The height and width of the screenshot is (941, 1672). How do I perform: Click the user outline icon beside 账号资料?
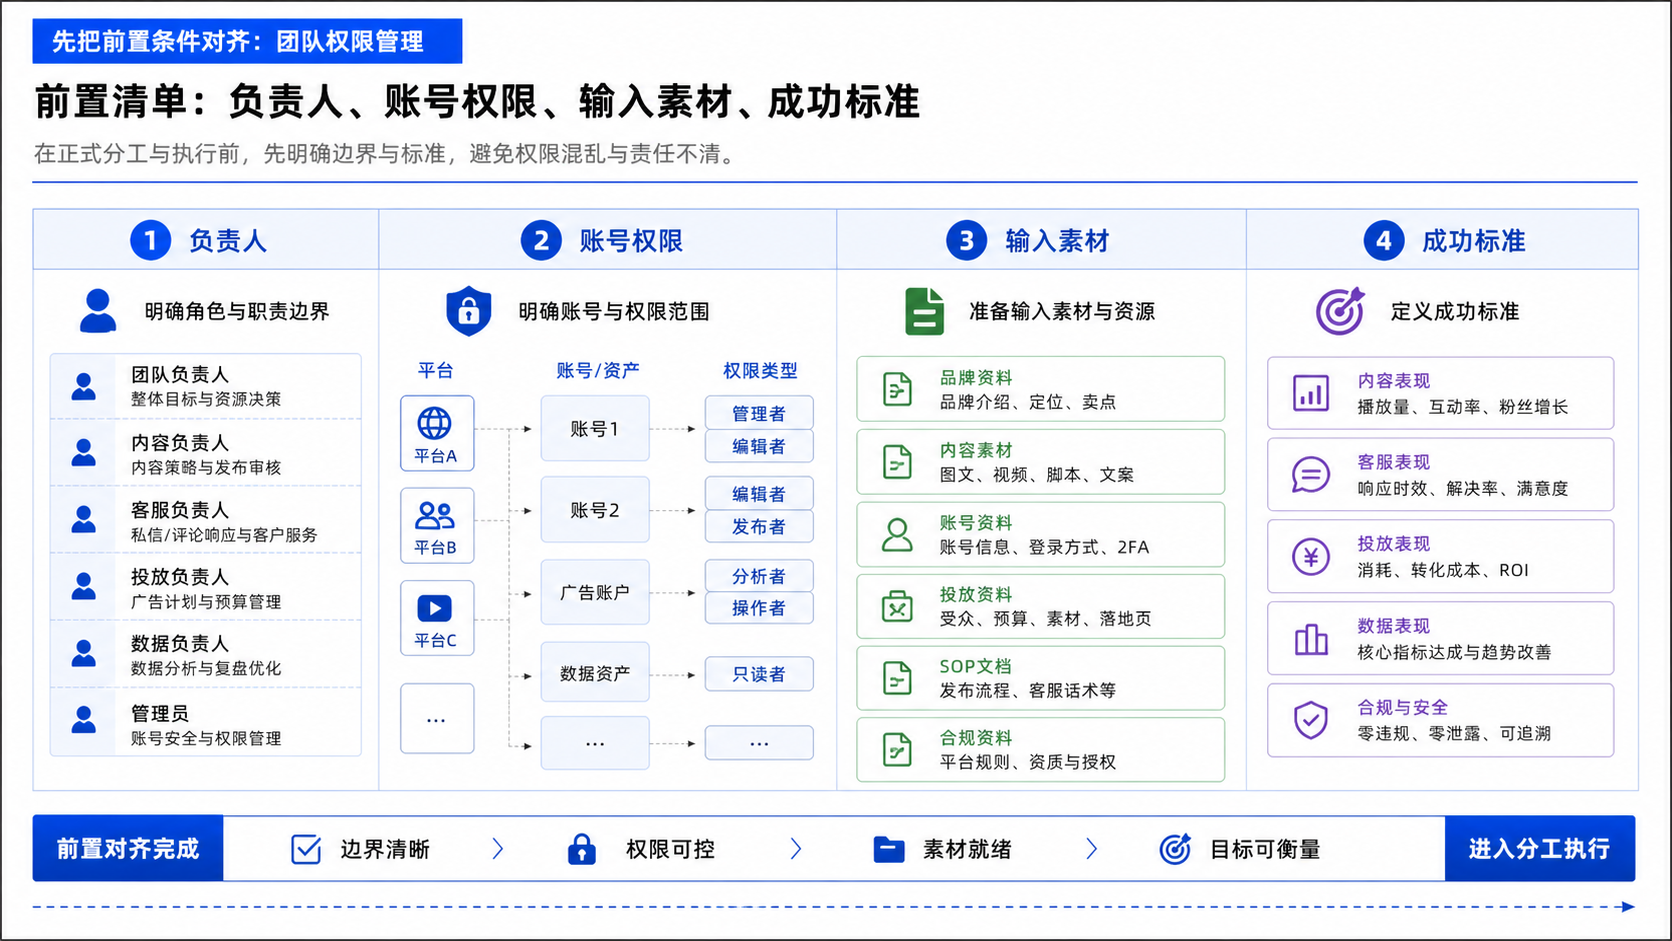[897, 535]
